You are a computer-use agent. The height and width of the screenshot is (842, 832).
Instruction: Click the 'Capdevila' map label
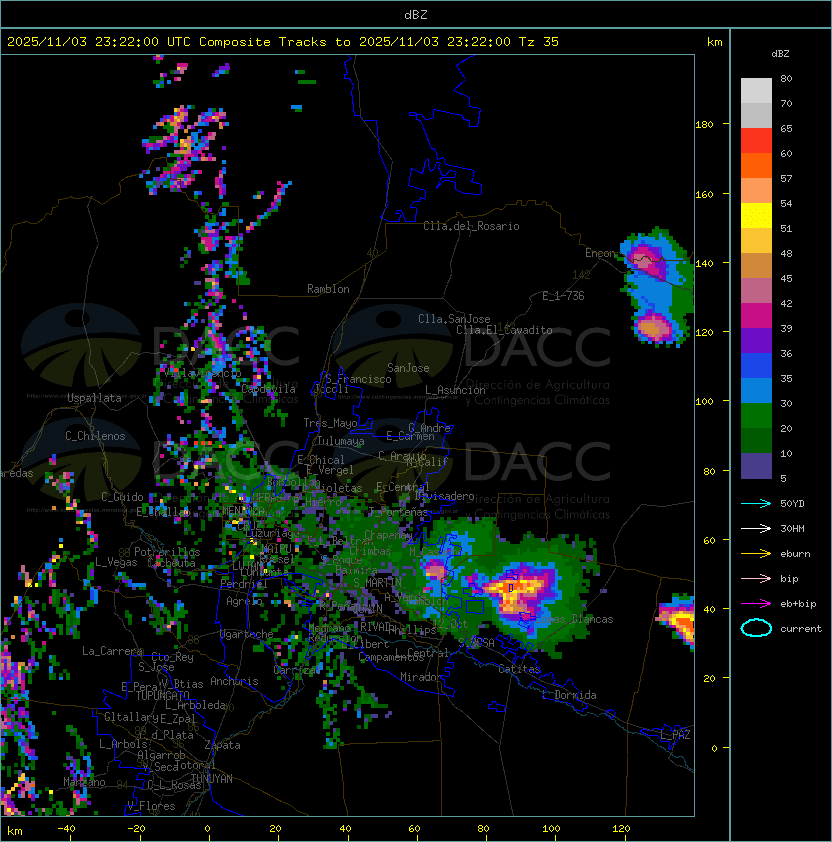tap(268, 389)
